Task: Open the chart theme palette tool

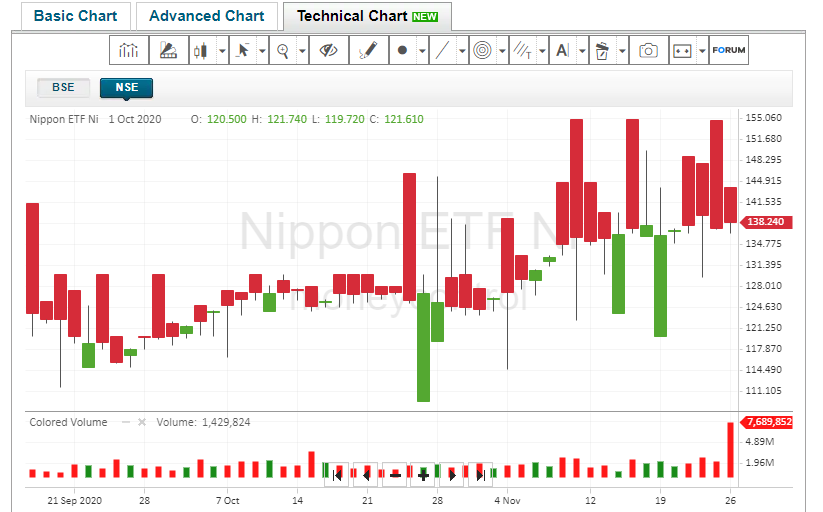Action: (168, 50)
